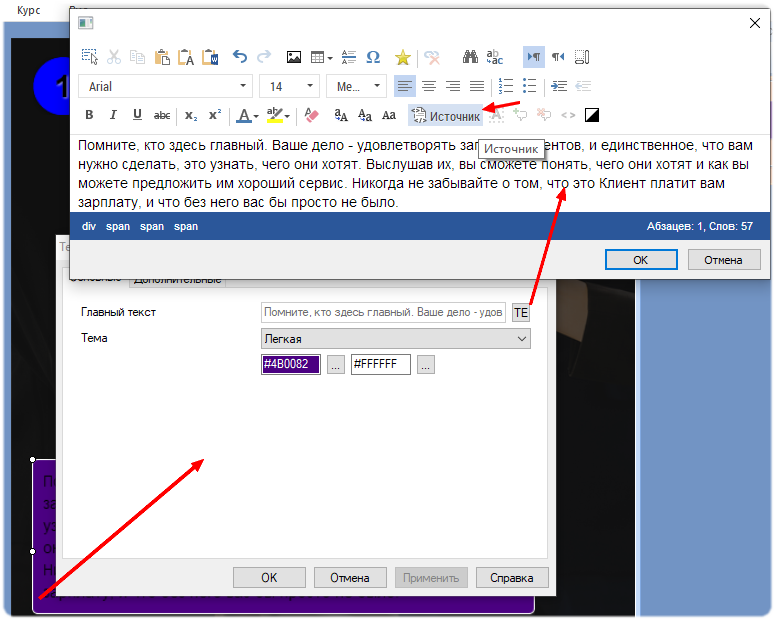
Task: Select the last span in path bar
Action: coord(186,226)
